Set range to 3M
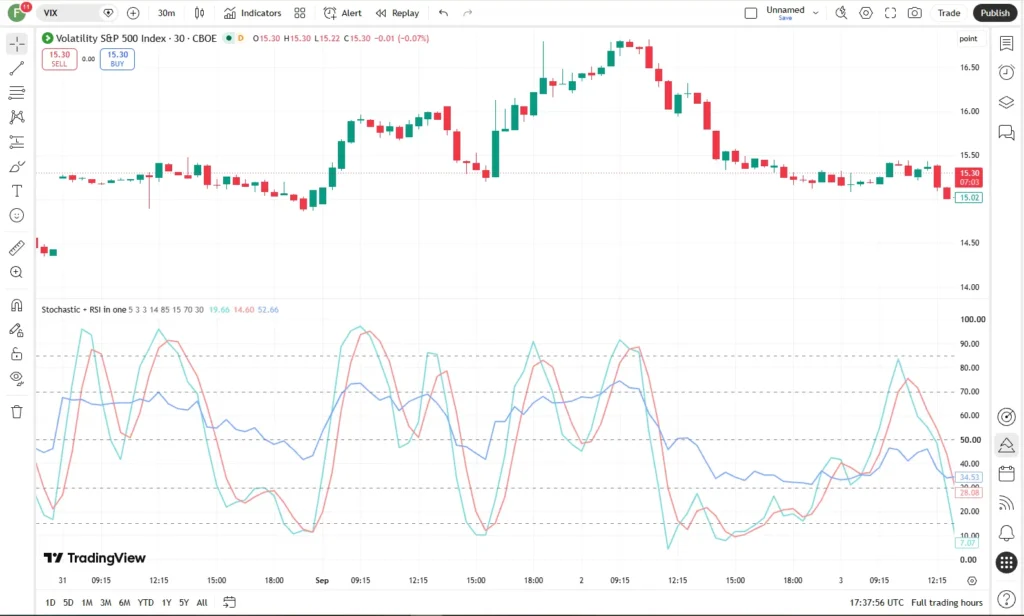 [x=106, y=602]
